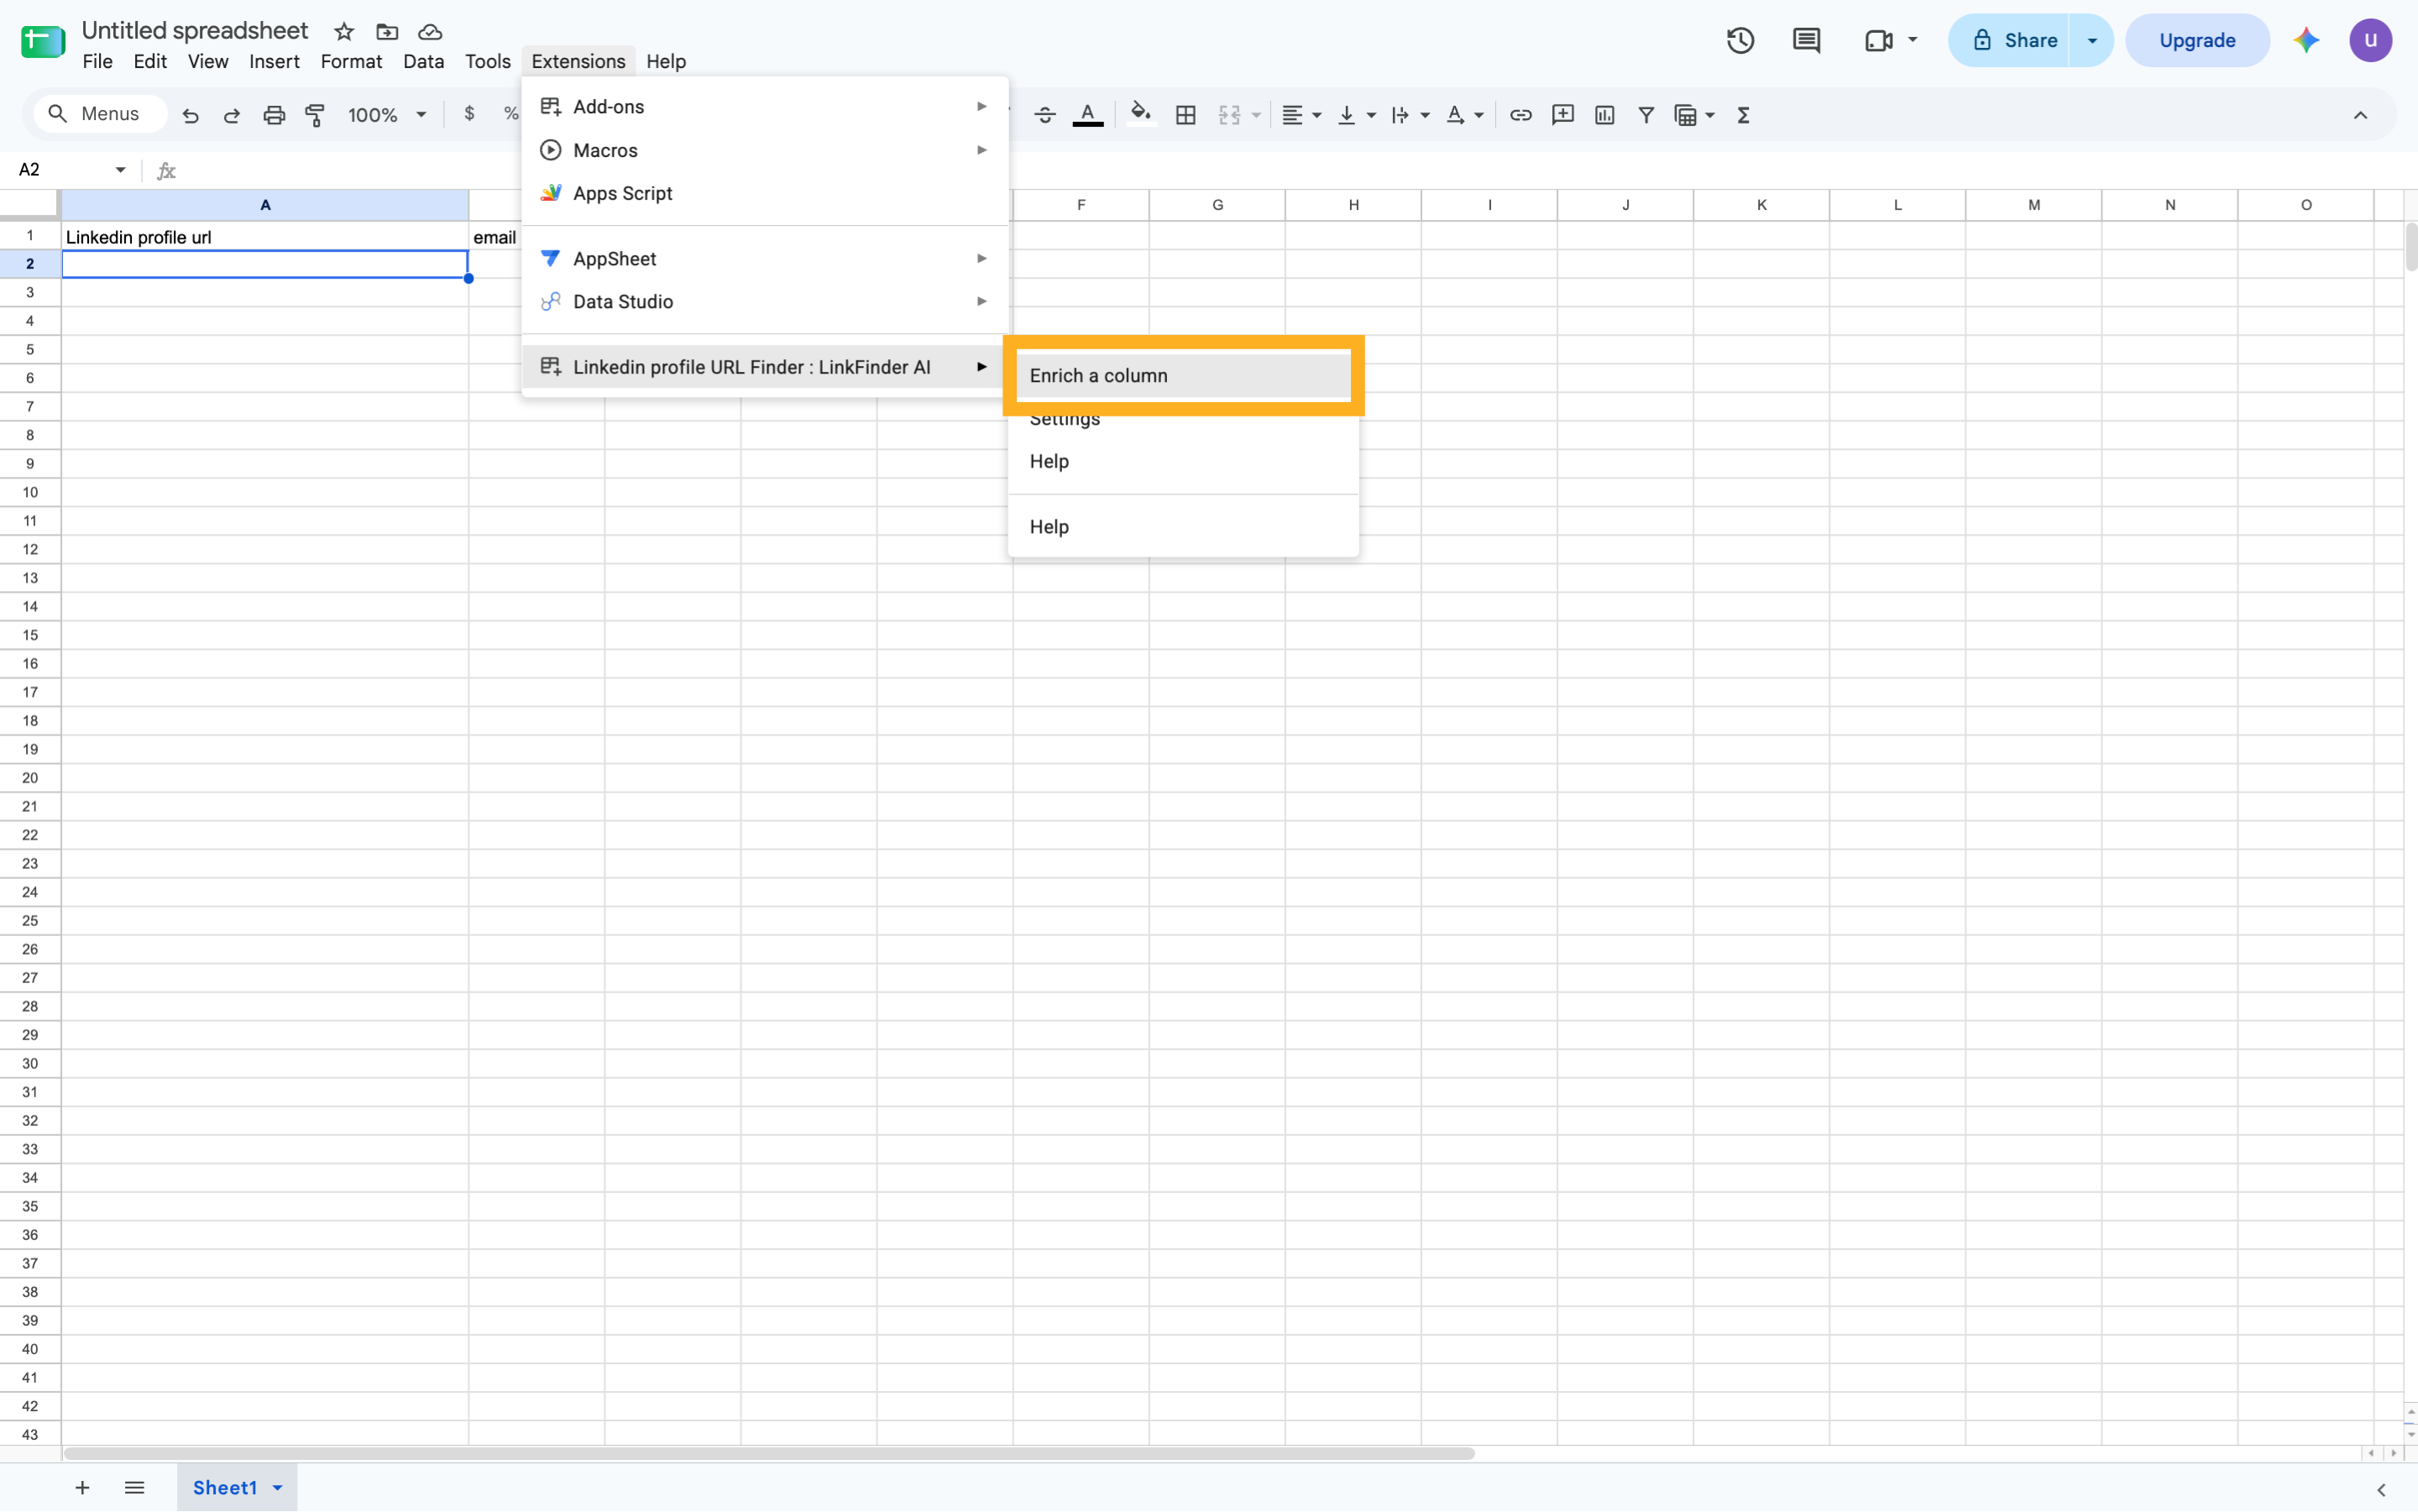The image size is (2418, 1512).
Task: Open the version history clock icon
Action: (1741, 40)
